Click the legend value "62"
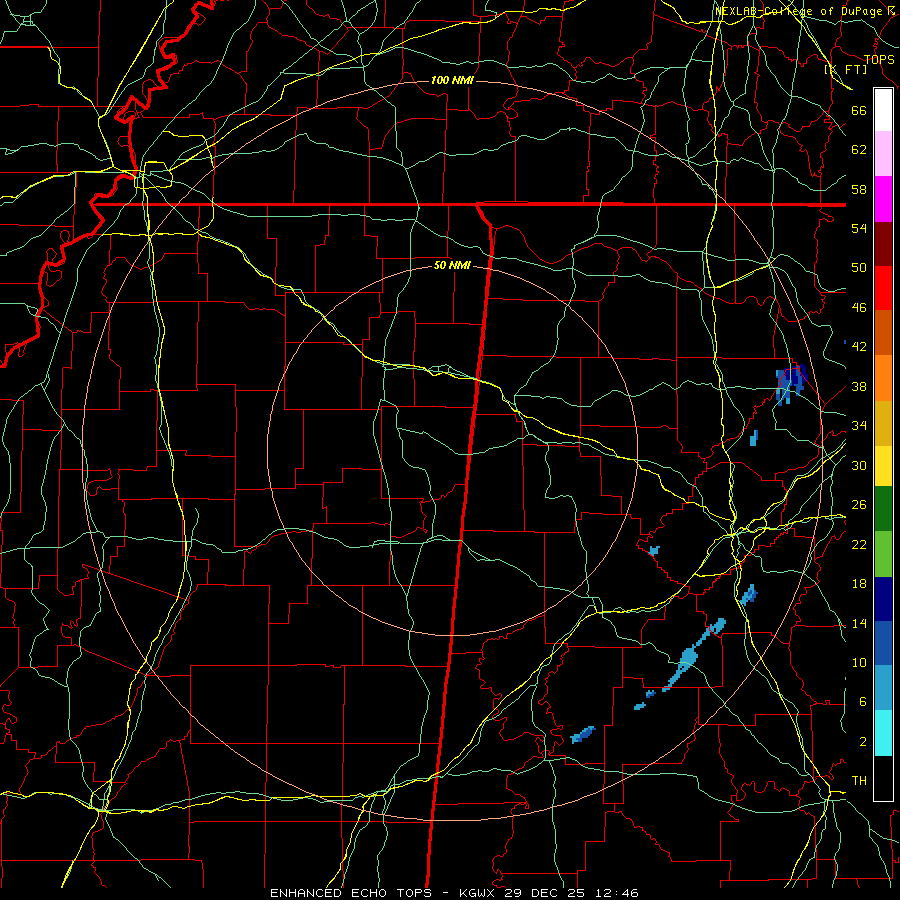Viewport: 900px width, 900px height. click(859, 150)
